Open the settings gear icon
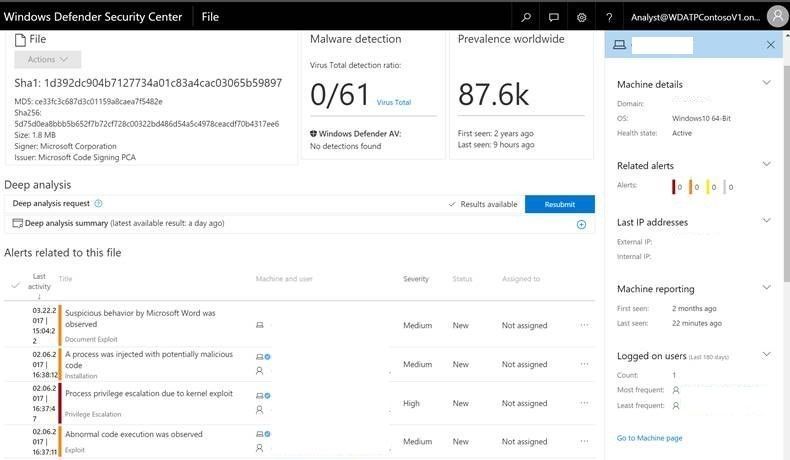 point(581,17)
